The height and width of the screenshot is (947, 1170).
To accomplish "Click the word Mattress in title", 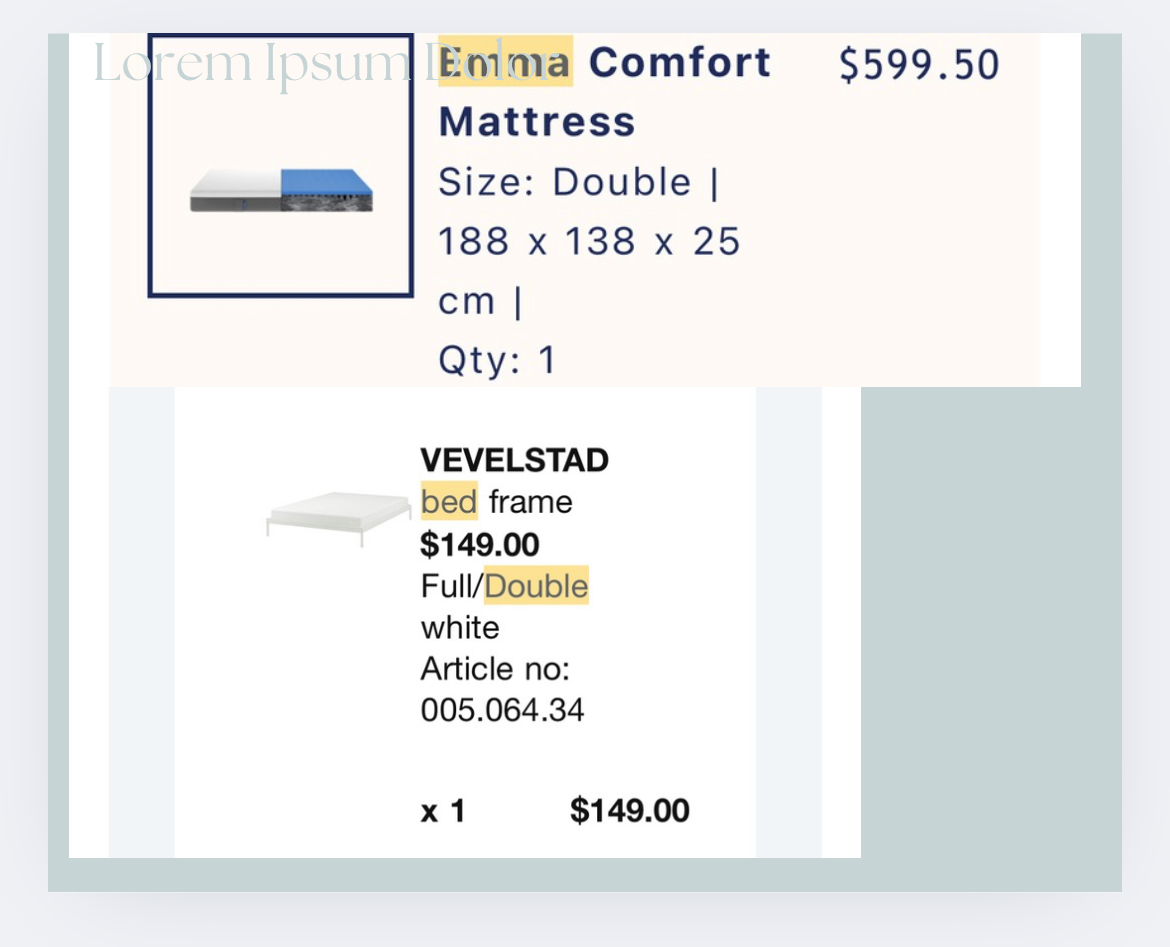I will [x=537, y=122].
